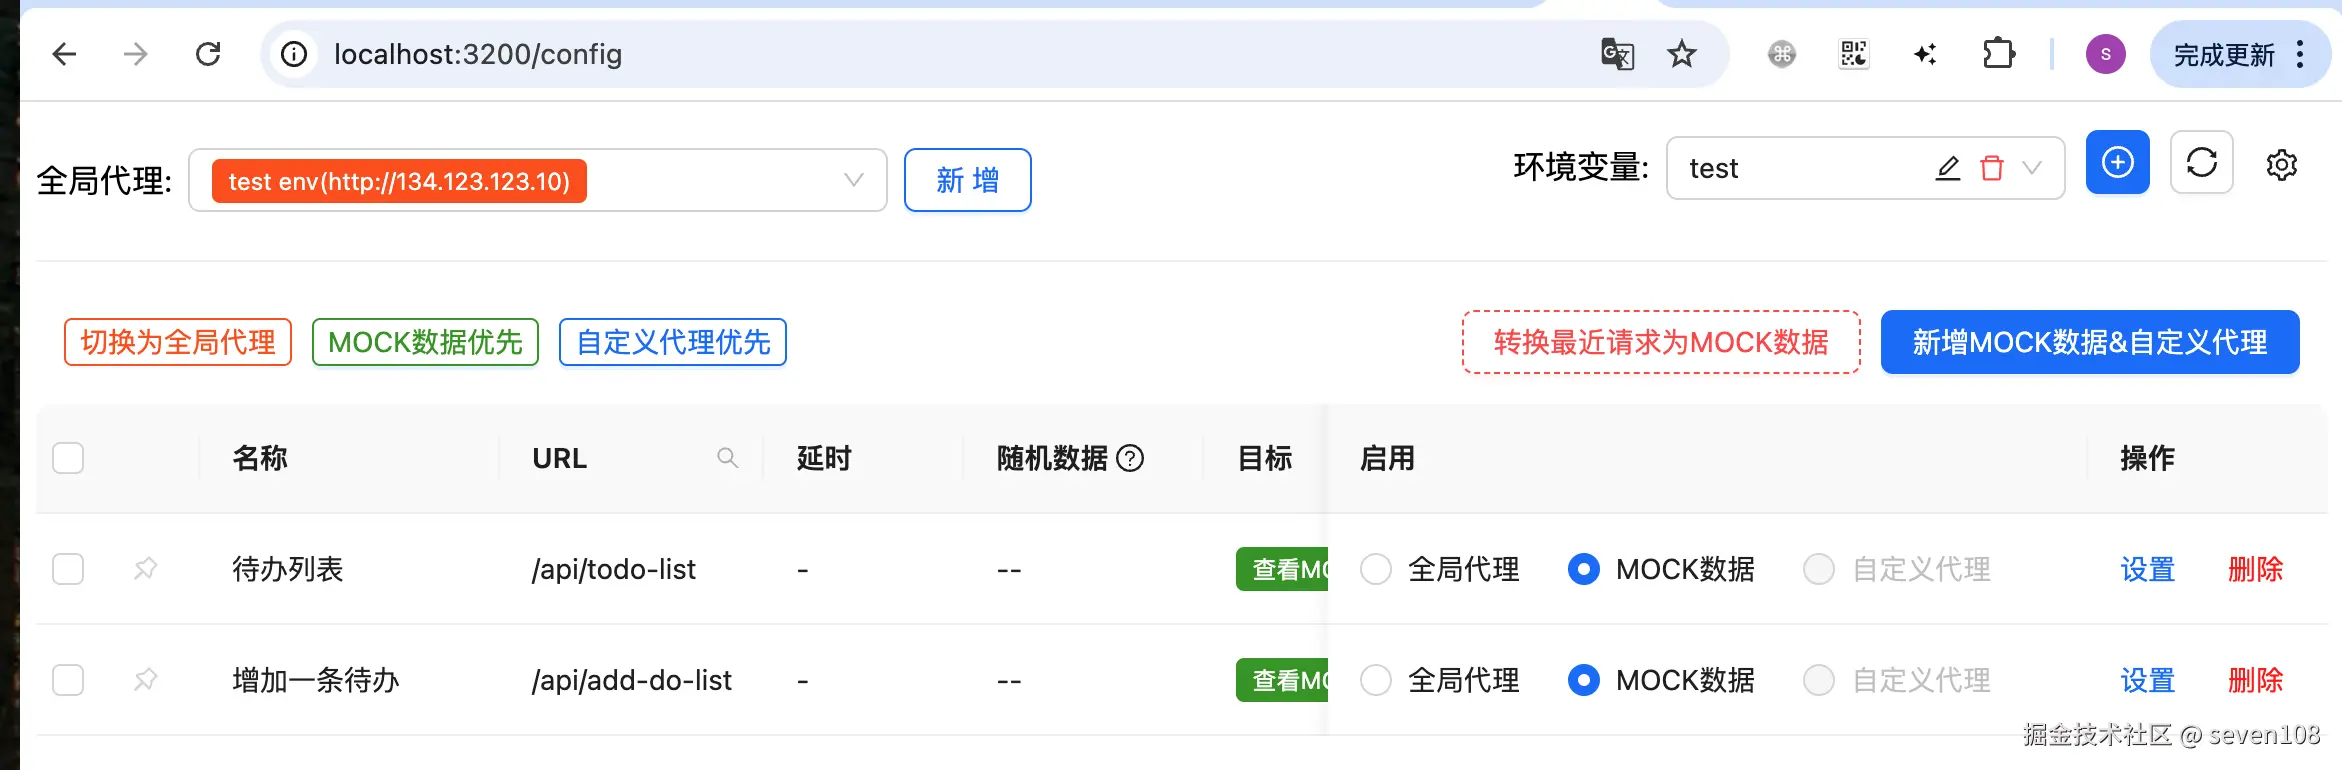
Task: Expand the 全局代理 dropdown arrow
Action: coord(853,180)
